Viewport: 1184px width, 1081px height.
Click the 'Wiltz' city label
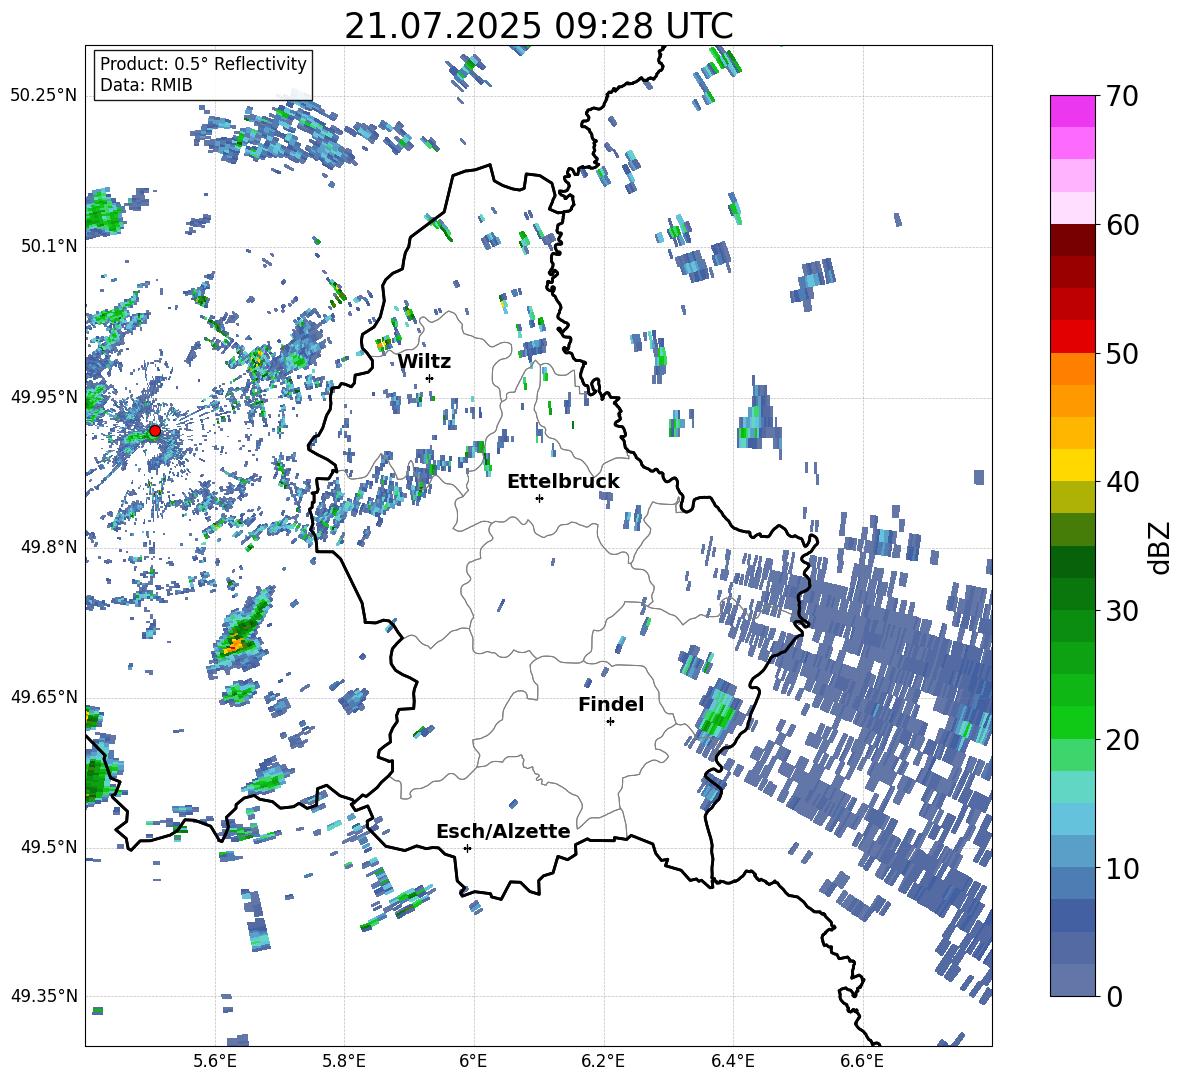[424, 362]
